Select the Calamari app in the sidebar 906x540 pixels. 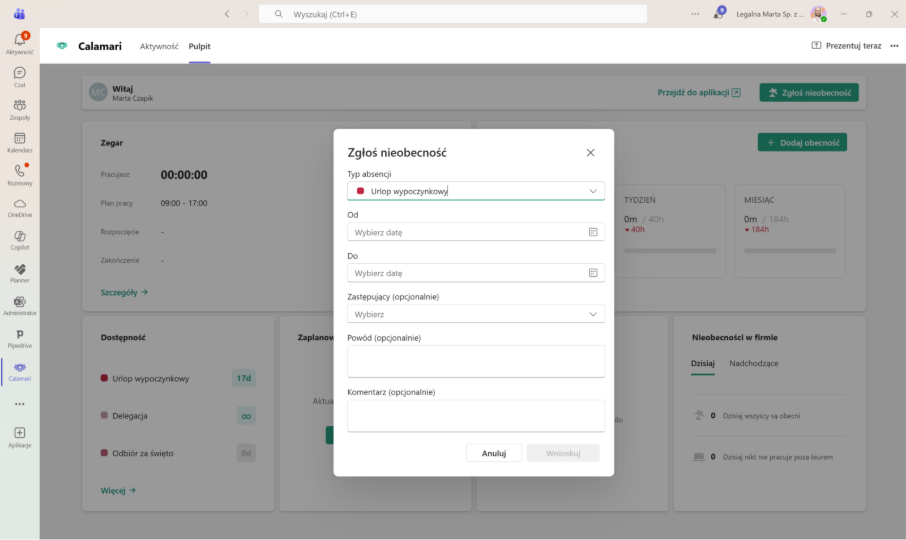pos(20,372)
